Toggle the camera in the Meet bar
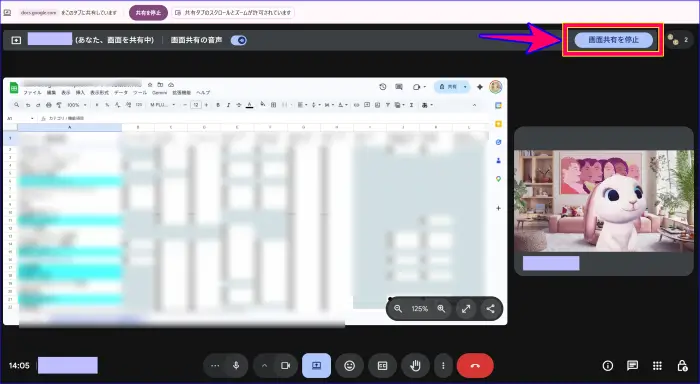This screenshot has height=384, width=700. point(285,366)
